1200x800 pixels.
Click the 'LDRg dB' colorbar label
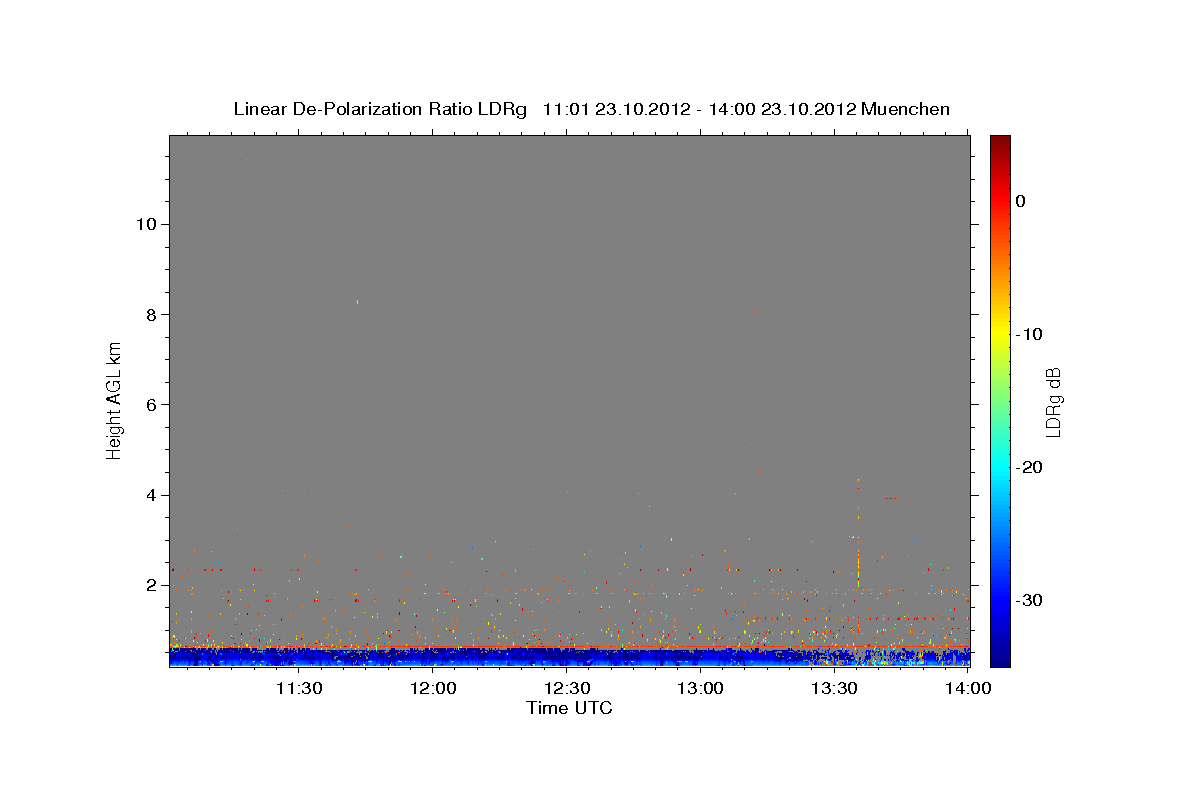1053,402
